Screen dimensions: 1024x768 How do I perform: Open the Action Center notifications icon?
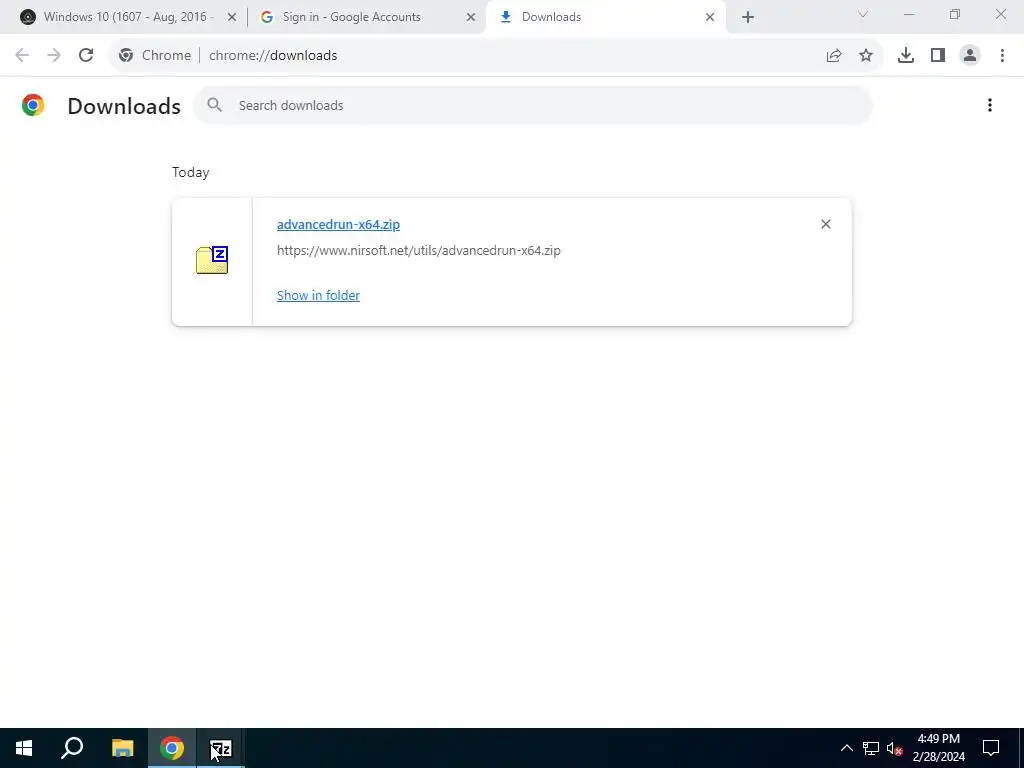pyautogui.click(x=991, y=748)
